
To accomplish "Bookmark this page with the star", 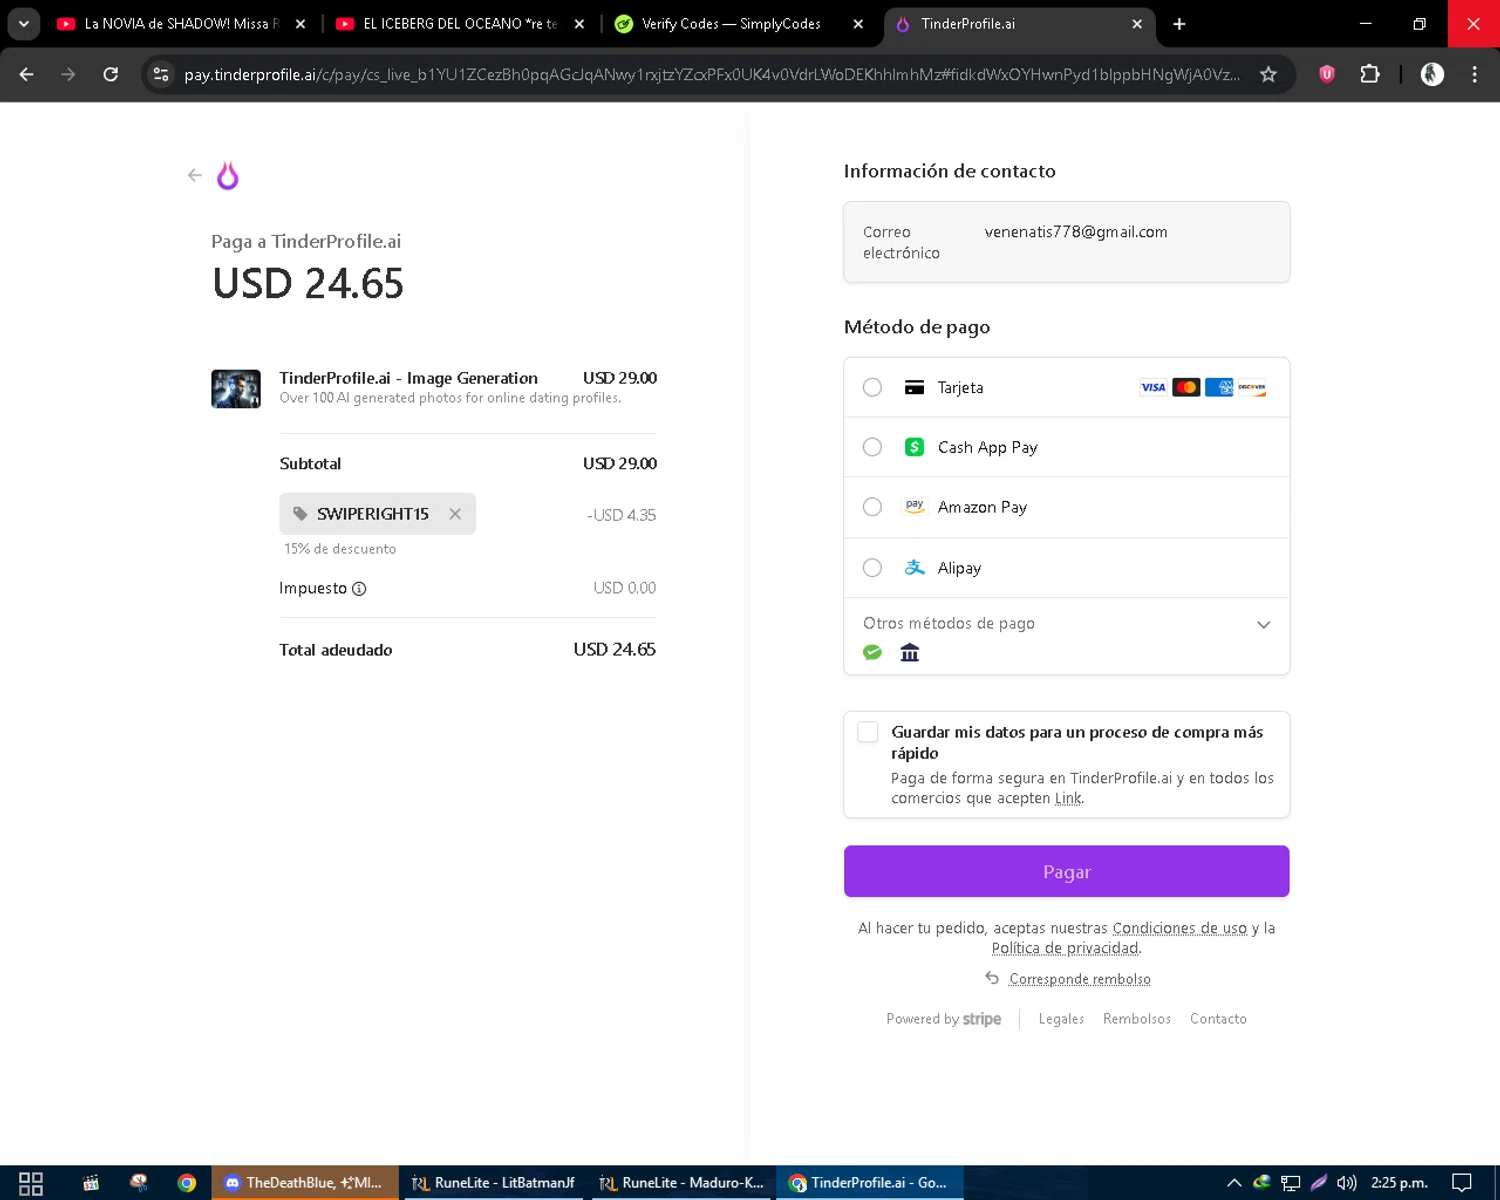I will (1268, 74).
